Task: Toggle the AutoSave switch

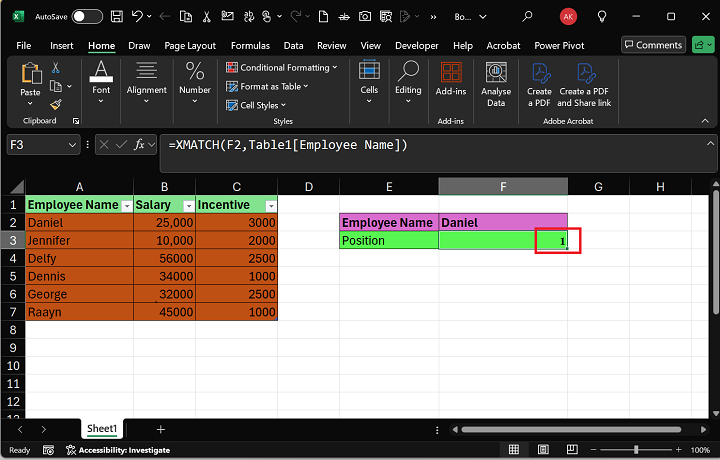Action: 87,17
